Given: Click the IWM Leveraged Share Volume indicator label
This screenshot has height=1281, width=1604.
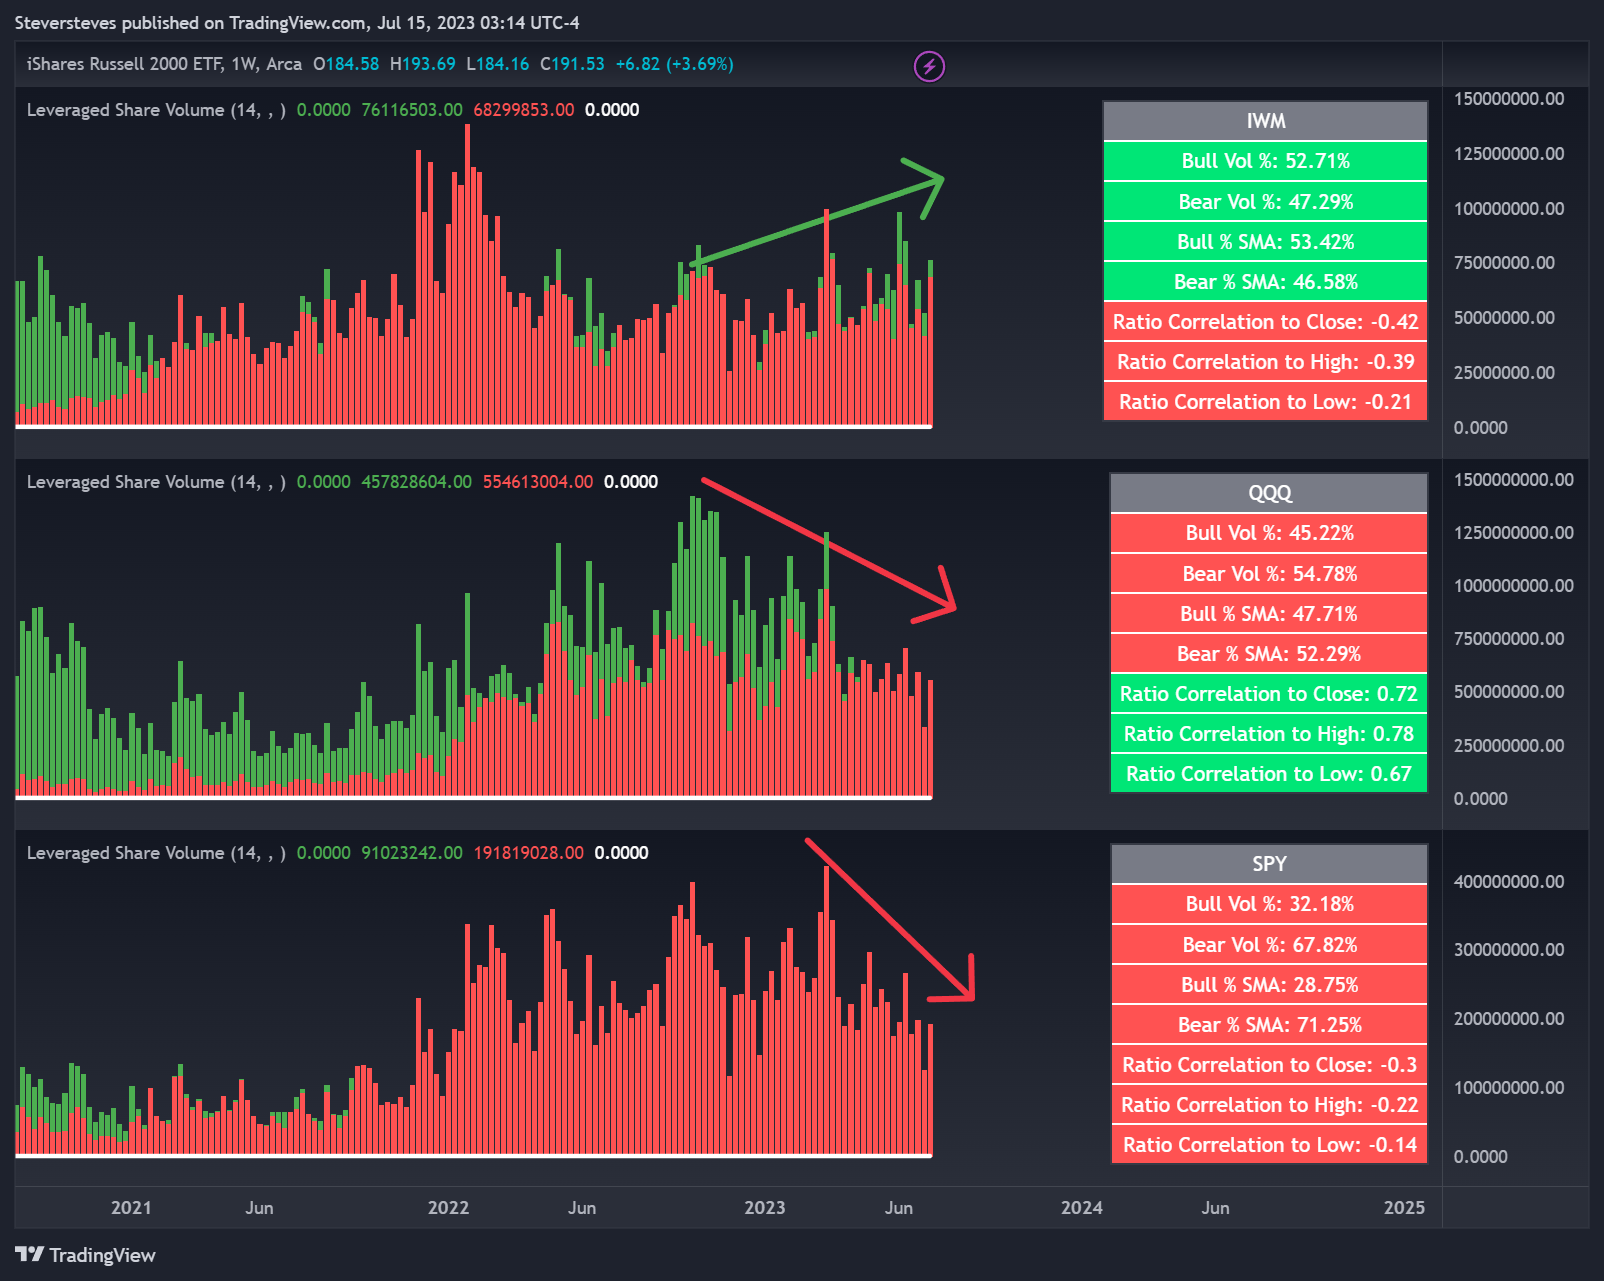Looking at the screenshot, I should tap(156, 110).
